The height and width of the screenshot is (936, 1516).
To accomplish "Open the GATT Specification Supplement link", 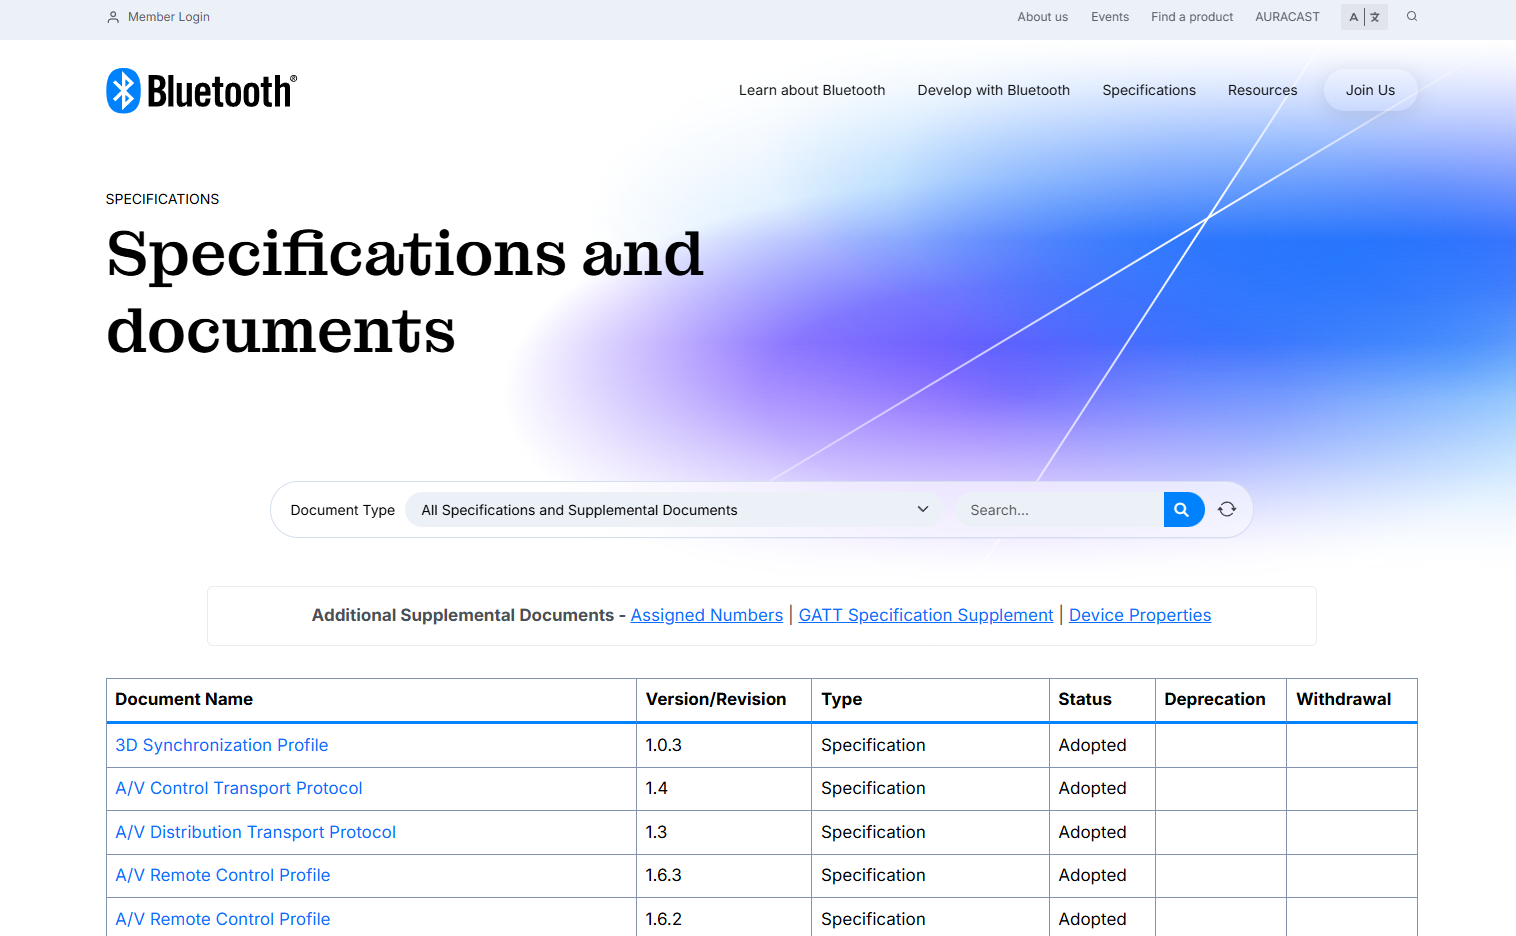I will (926, 615).
